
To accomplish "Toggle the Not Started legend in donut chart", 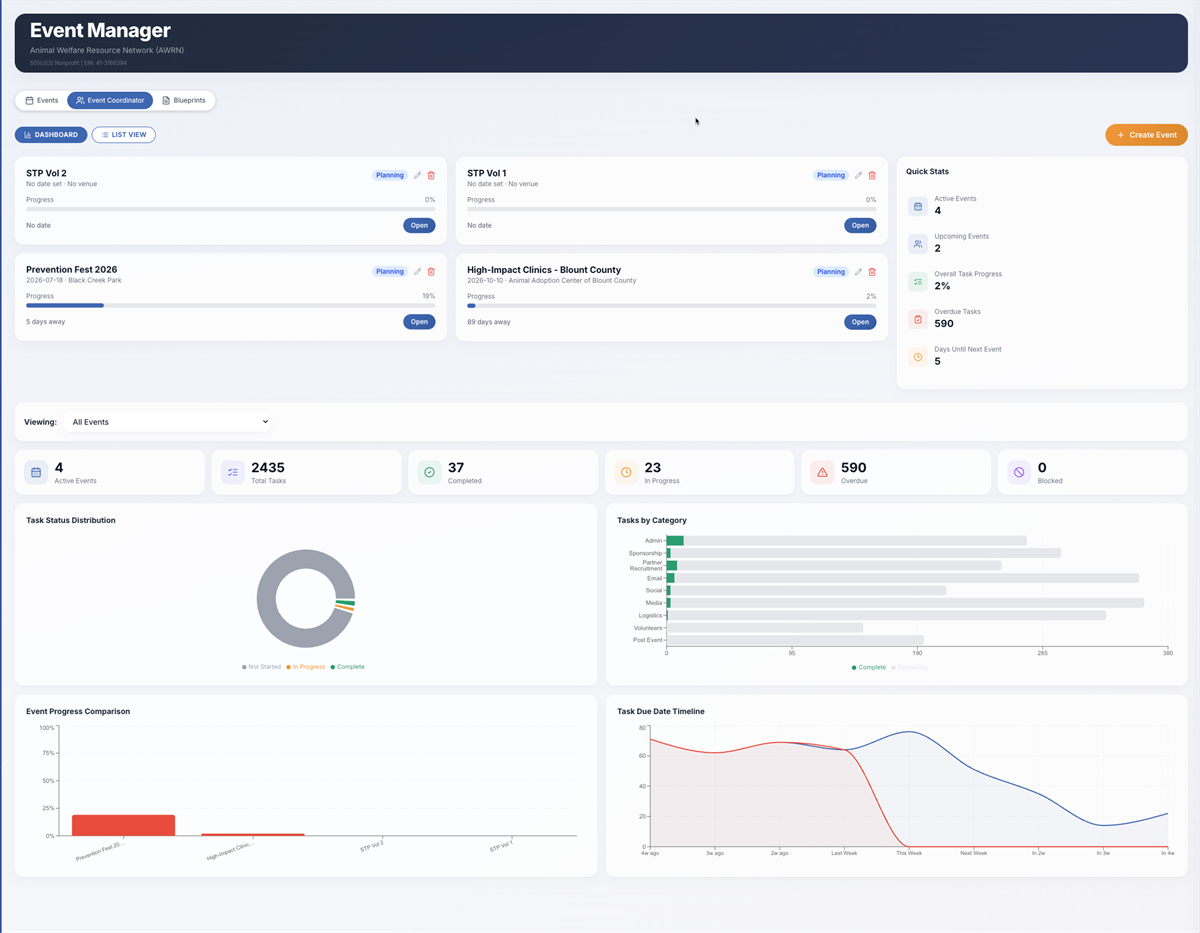I will [x=261, y=666].
